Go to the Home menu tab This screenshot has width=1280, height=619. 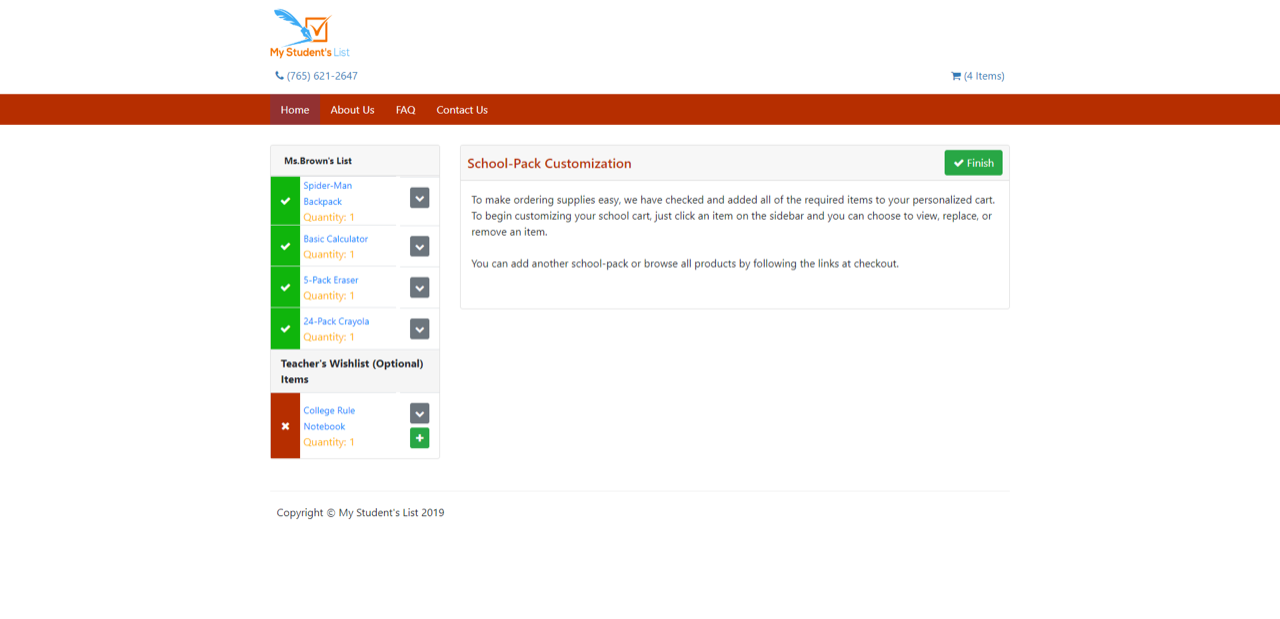point(295,110)
